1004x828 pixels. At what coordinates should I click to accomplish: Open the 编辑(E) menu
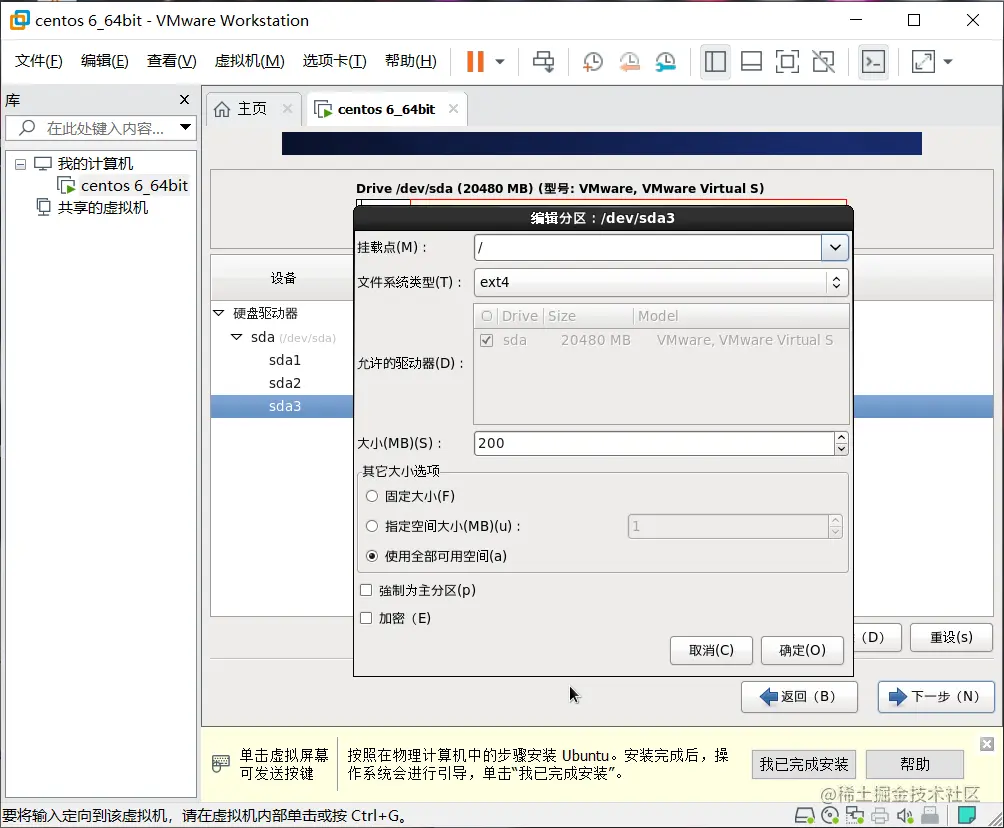point(104,61)
